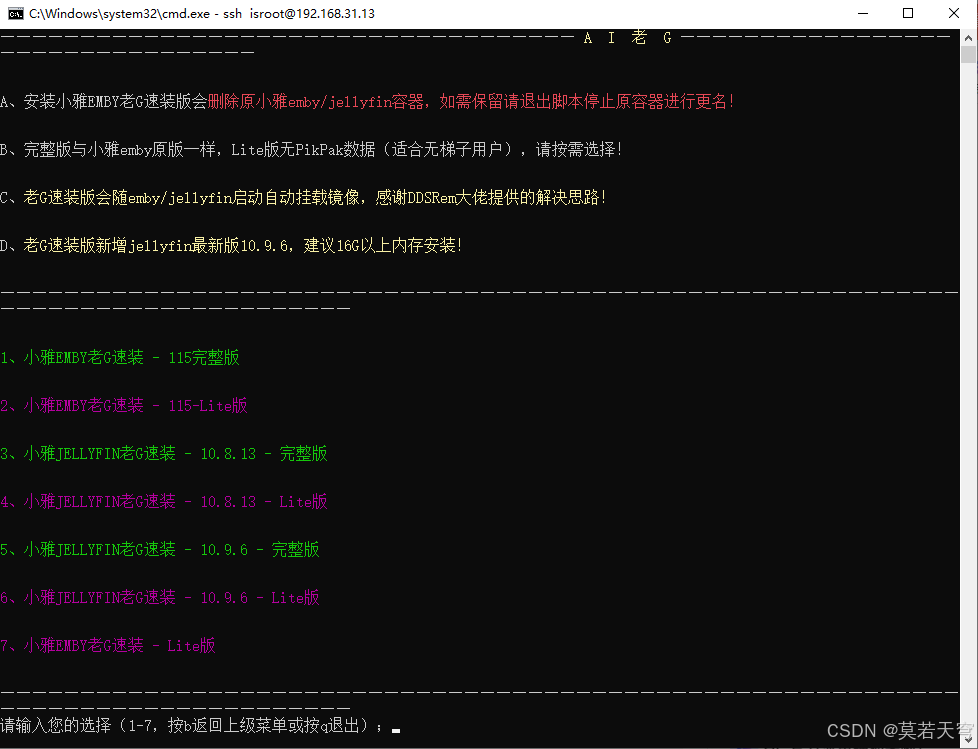Screen dimensions: 978x749
Task: Click the "A I 老 G" header text
Action: (x=627, y=38)
